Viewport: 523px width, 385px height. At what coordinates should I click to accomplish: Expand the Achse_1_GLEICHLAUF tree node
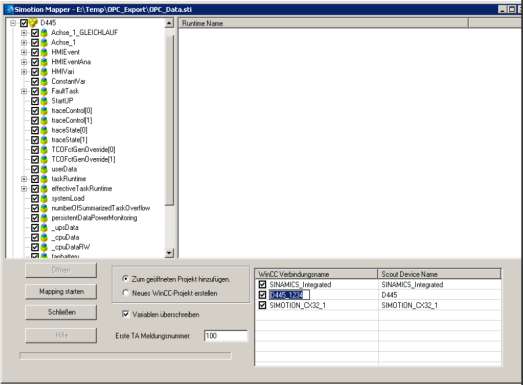click(x=24, y=33)
